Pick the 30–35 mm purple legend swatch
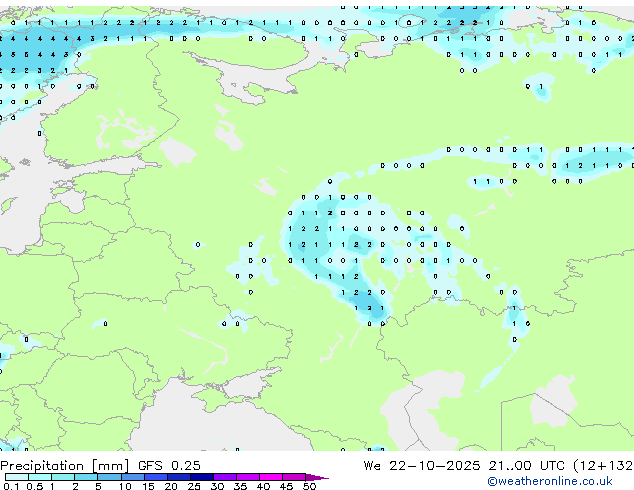 tap(225, 477)
